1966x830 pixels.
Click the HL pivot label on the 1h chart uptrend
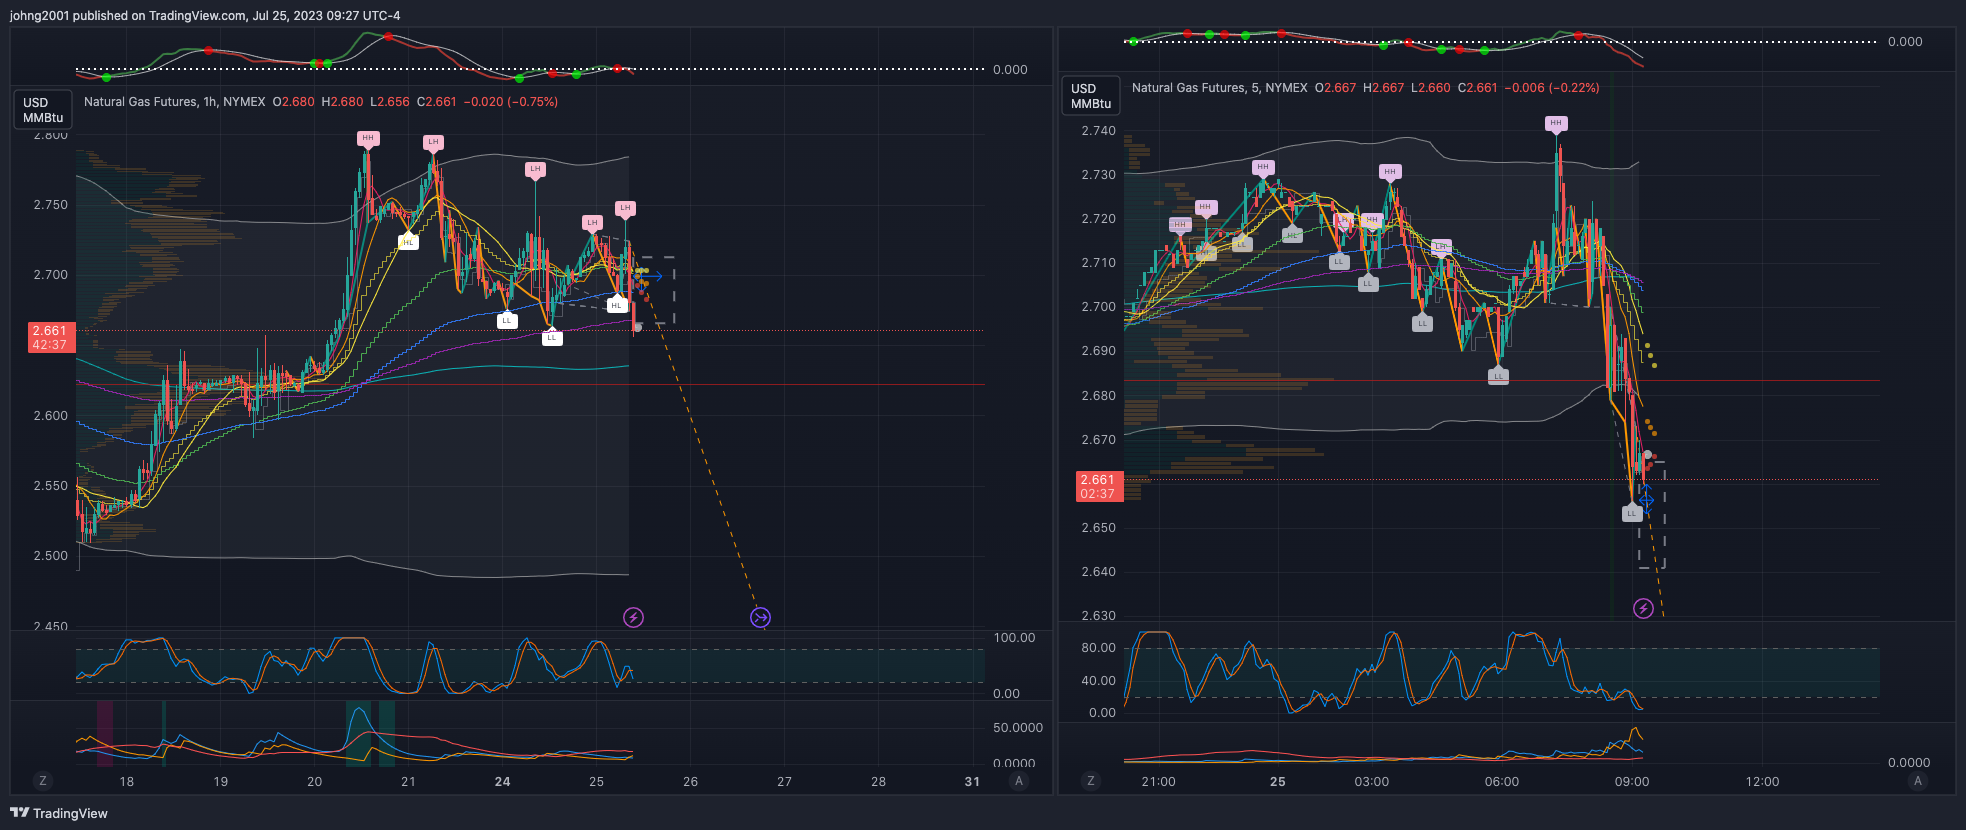click(x=407, y=241)
